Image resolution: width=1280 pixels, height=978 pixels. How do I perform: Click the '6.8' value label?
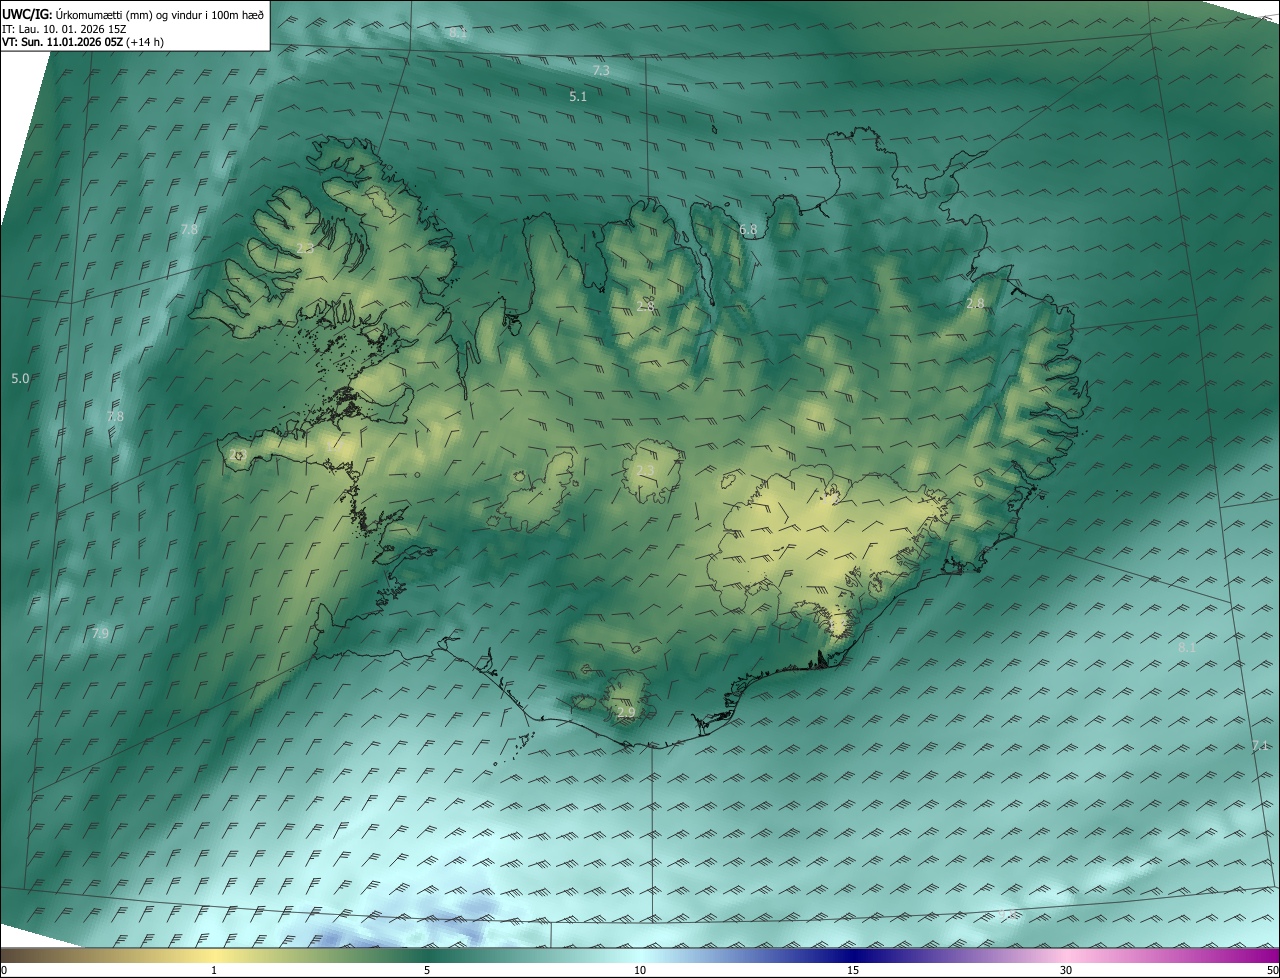(748, 230)
